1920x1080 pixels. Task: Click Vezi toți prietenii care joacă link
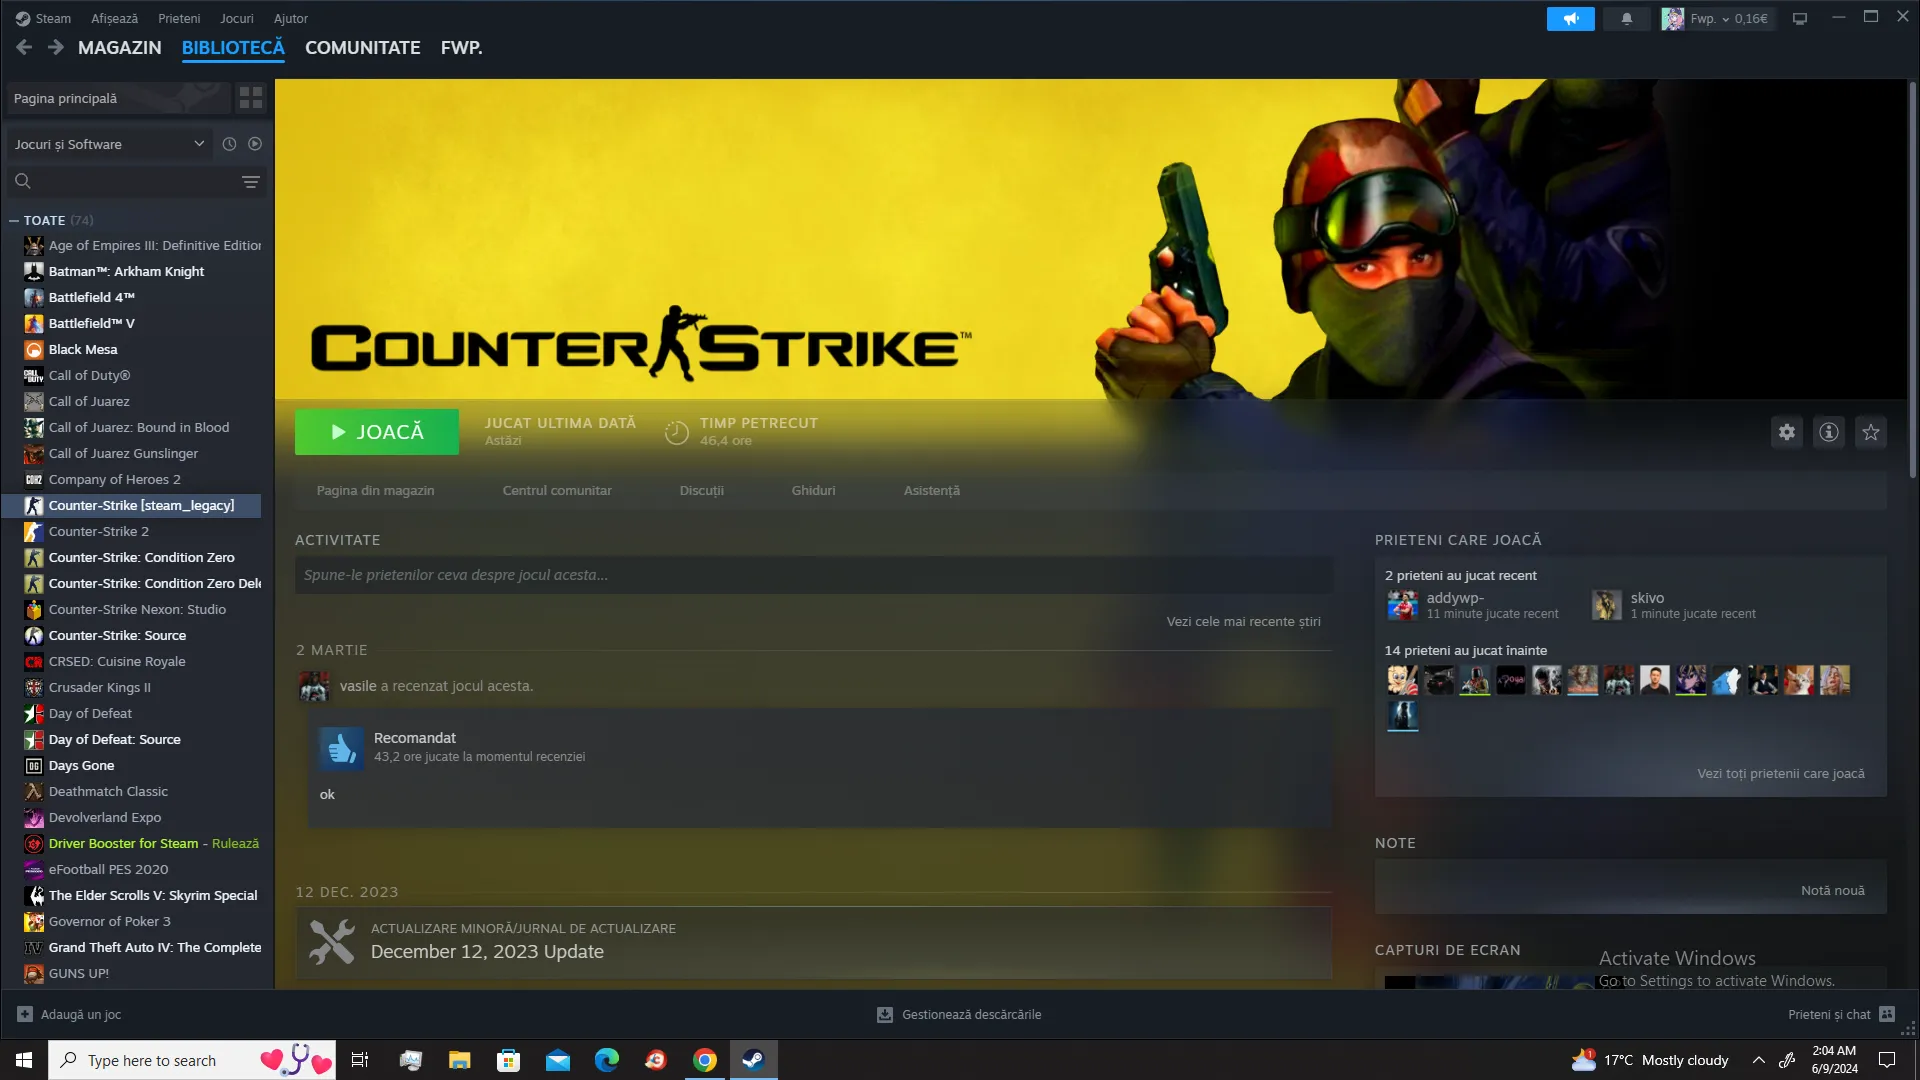1780,773
